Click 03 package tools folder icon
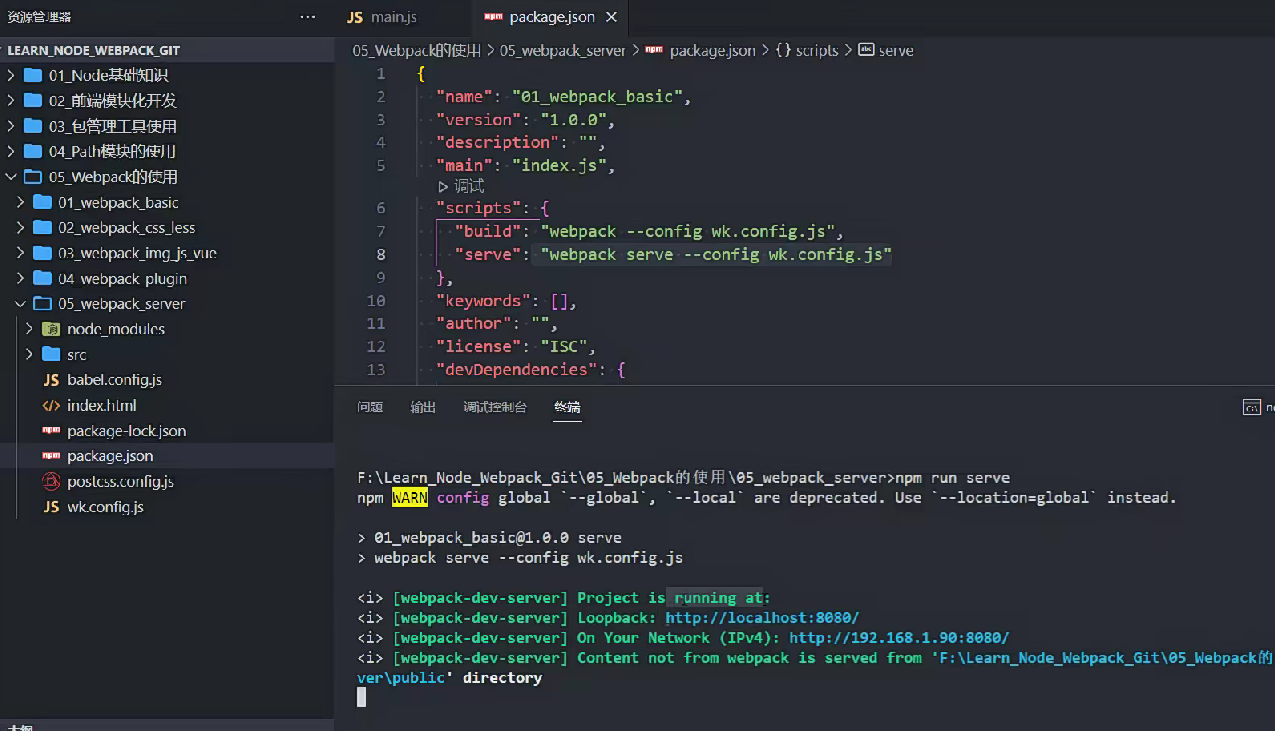The height and width of the screenshot is (731, 1275). [x=33, y=126]
